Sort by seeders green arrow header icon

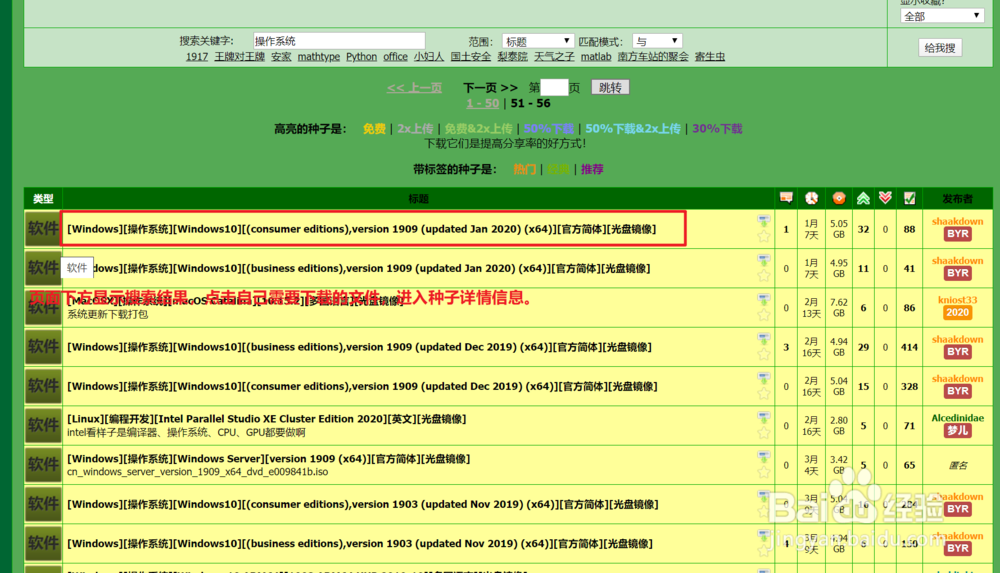pyautogui.click(x=863, y=198)
